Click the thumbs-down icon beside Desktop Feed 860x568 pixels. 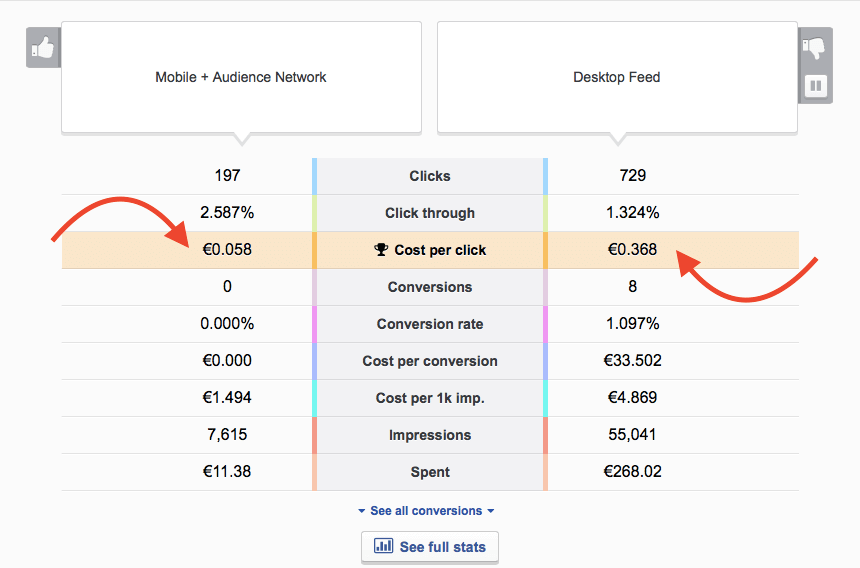pyautogui.click(x=814, y=48)
